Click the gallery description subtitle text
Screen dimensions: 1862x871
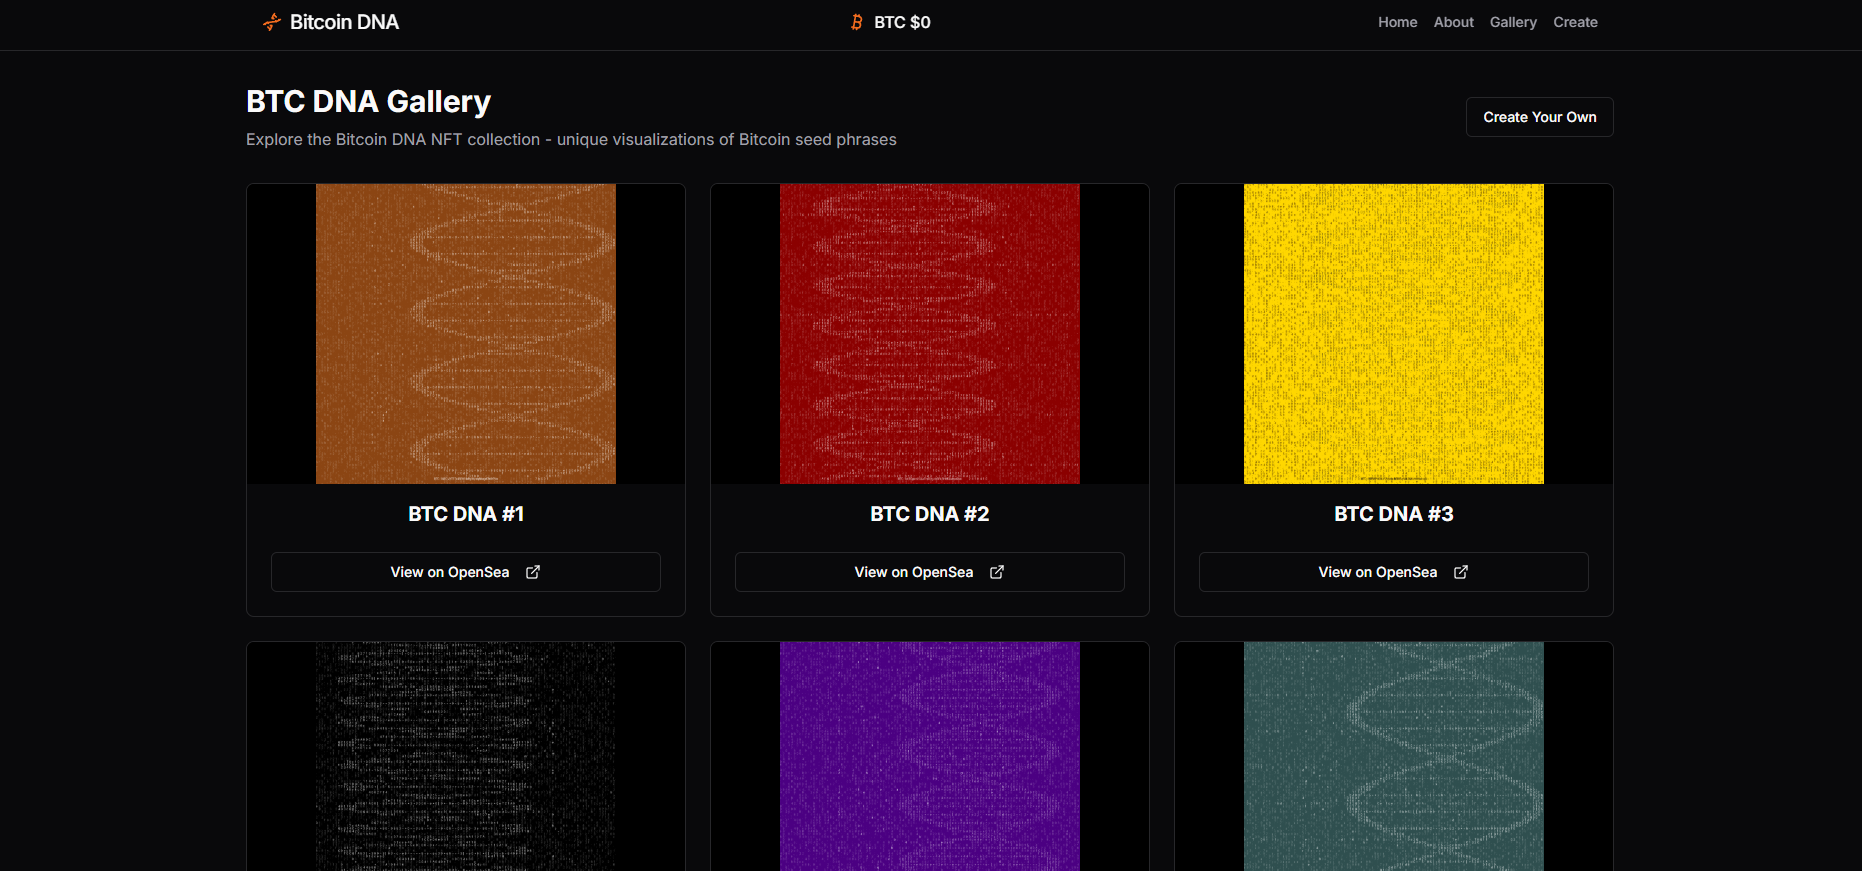click(571, 140)
